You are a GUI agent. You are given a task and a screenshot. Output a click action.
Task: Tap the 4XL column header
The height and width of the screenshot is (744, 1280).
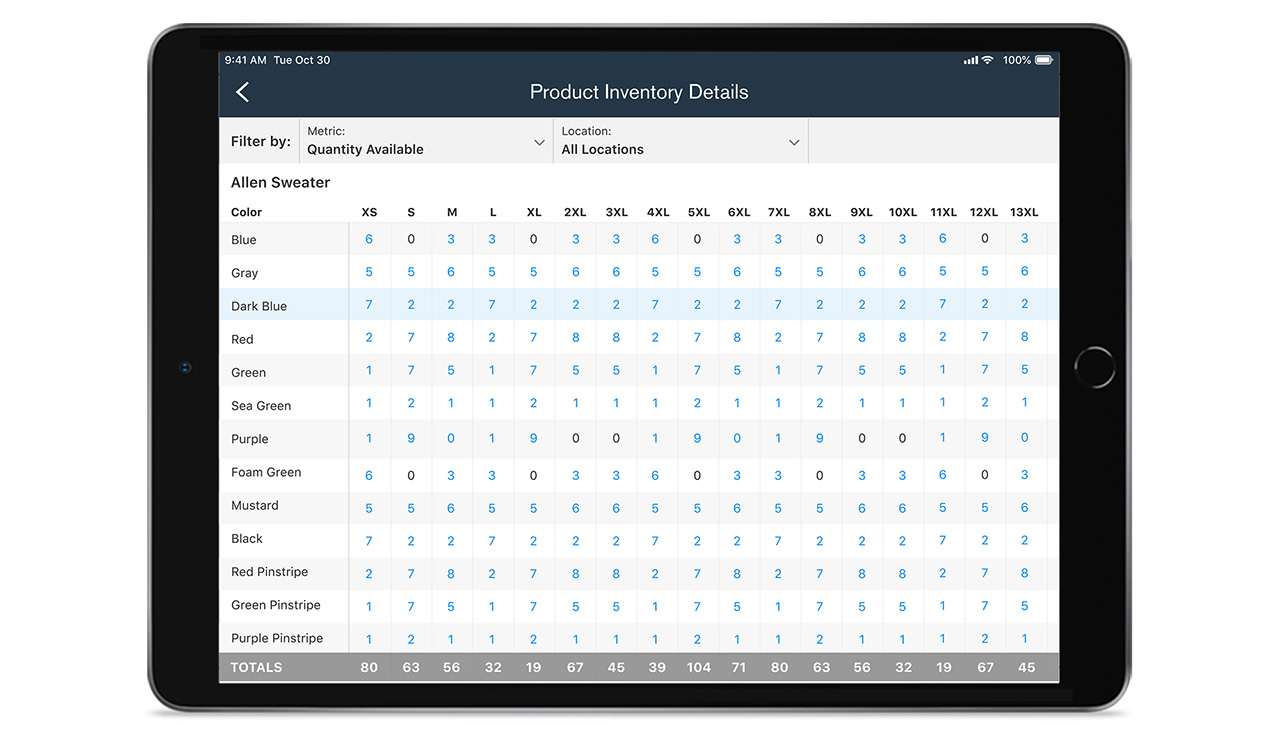click(658, 212)
